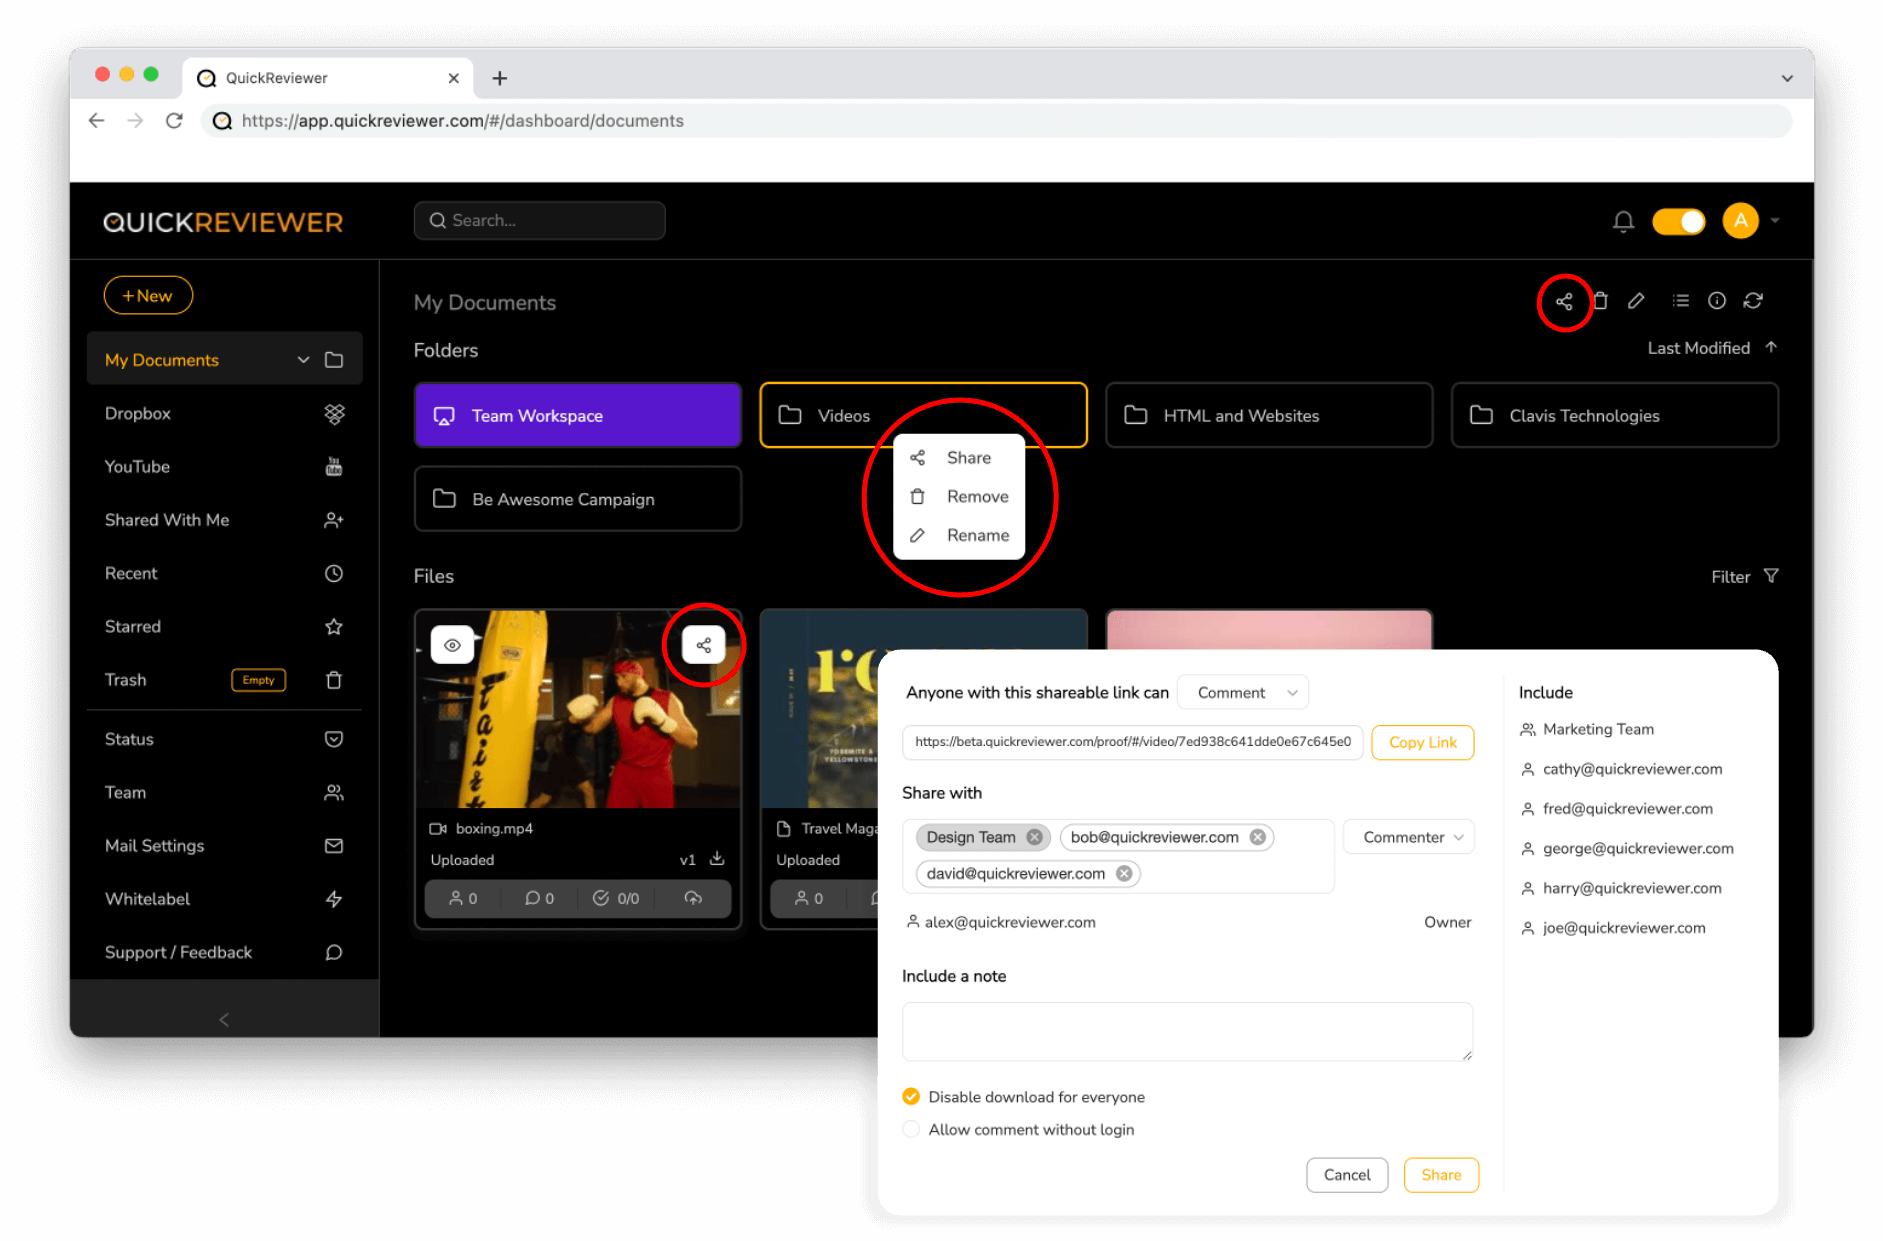
Task: Download boxing.mp4 using download icon
Action: pyautogui.click(x=717, y=858)
